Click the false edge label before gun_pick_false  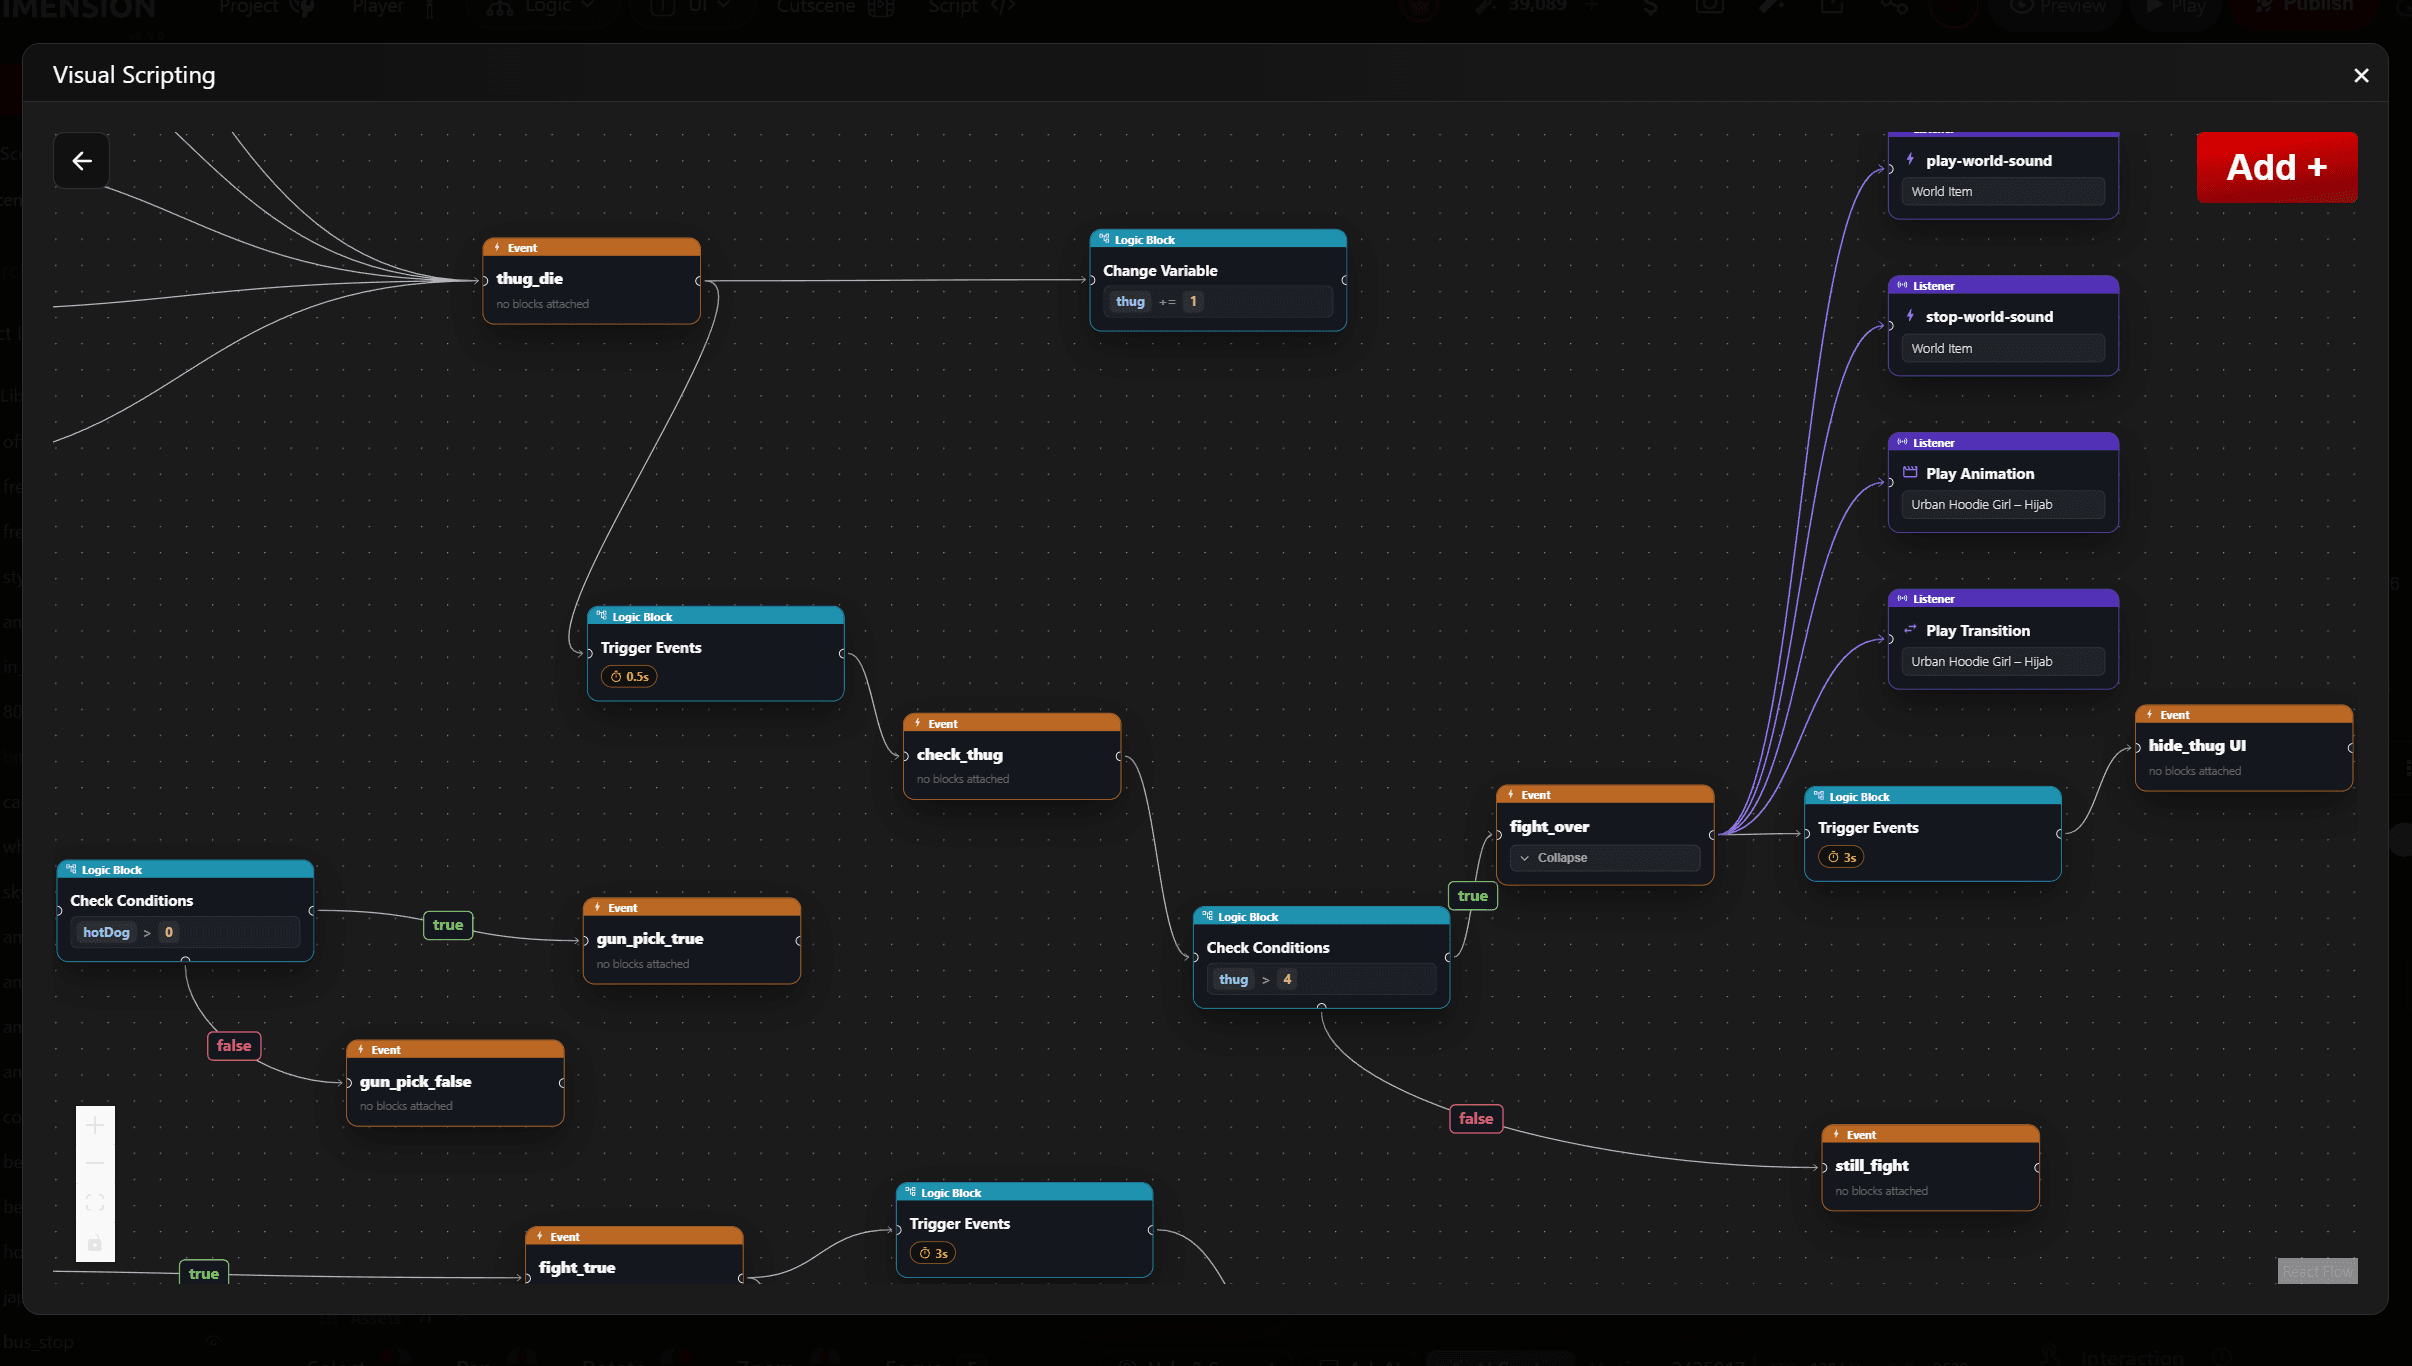[234, 1046]
